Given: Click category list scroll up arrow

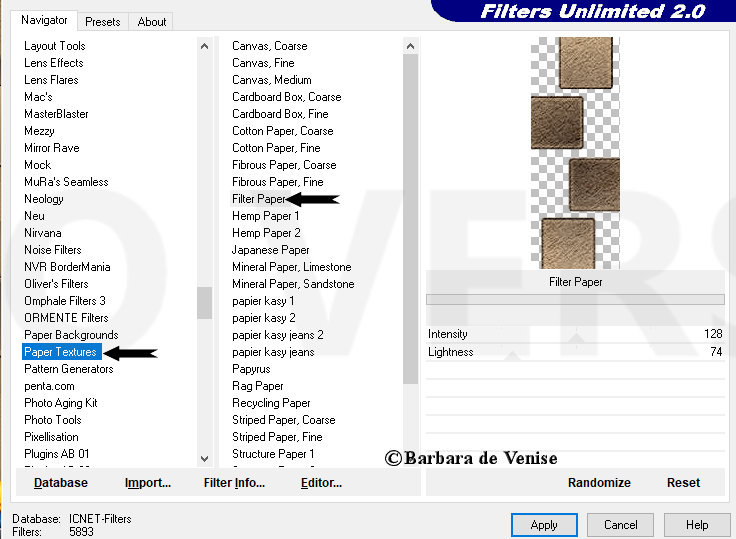Looking at the screenshot, I should [x=205, y=46].
